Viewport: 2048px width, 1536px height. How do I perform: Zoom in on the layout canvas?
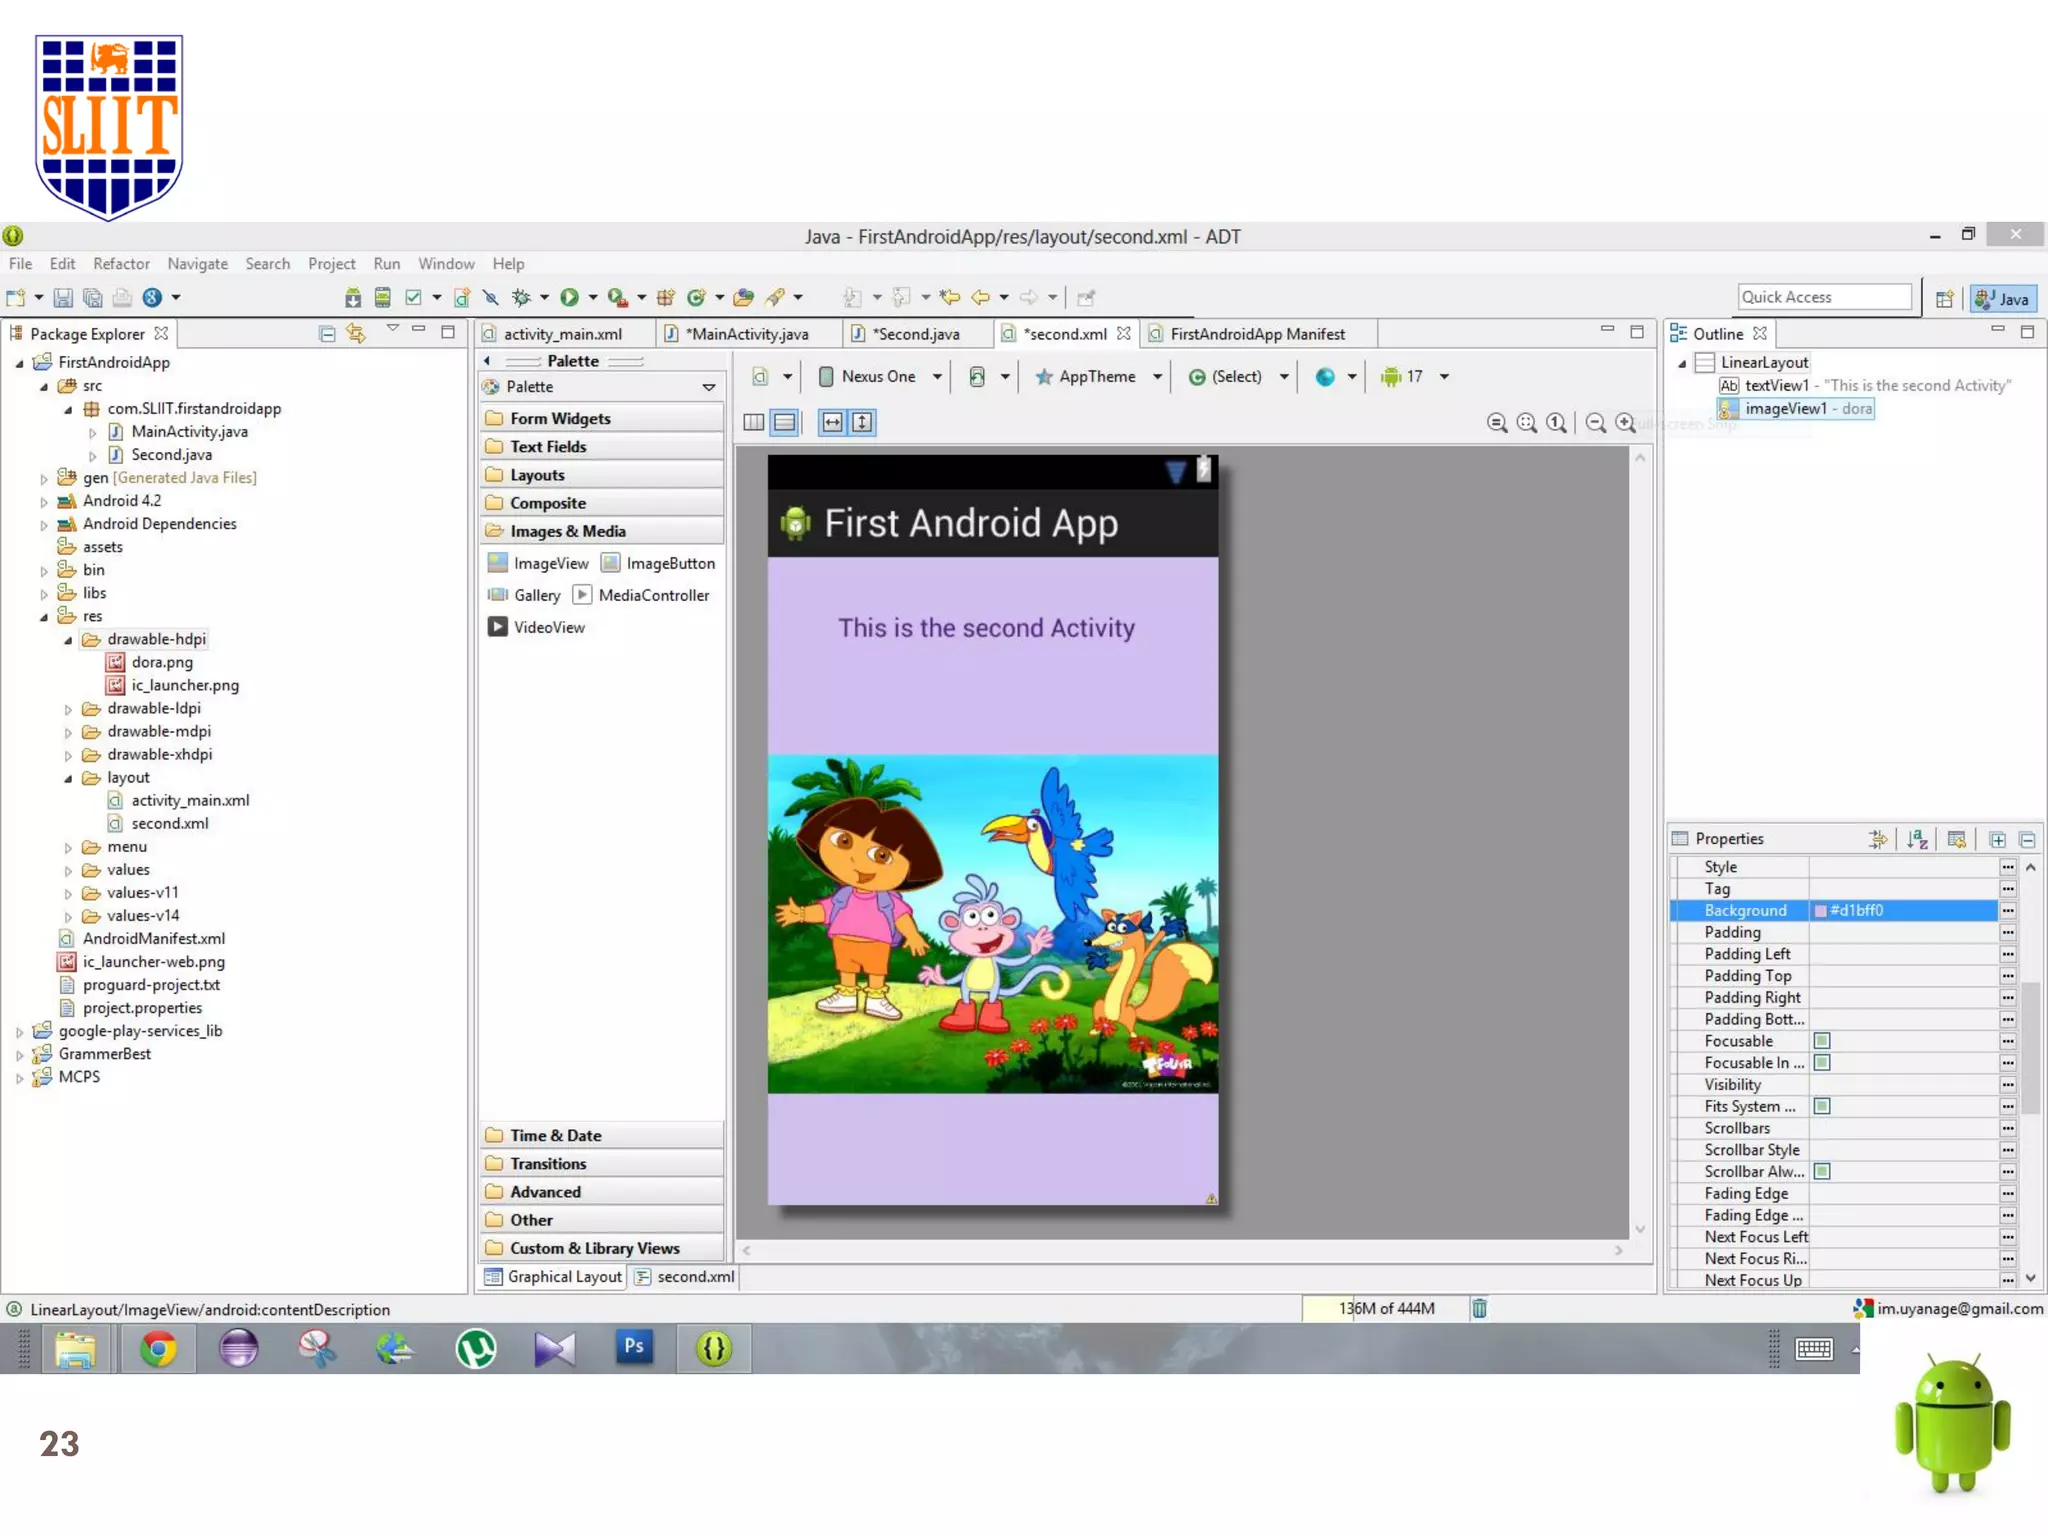click(x=1626, y=423)
